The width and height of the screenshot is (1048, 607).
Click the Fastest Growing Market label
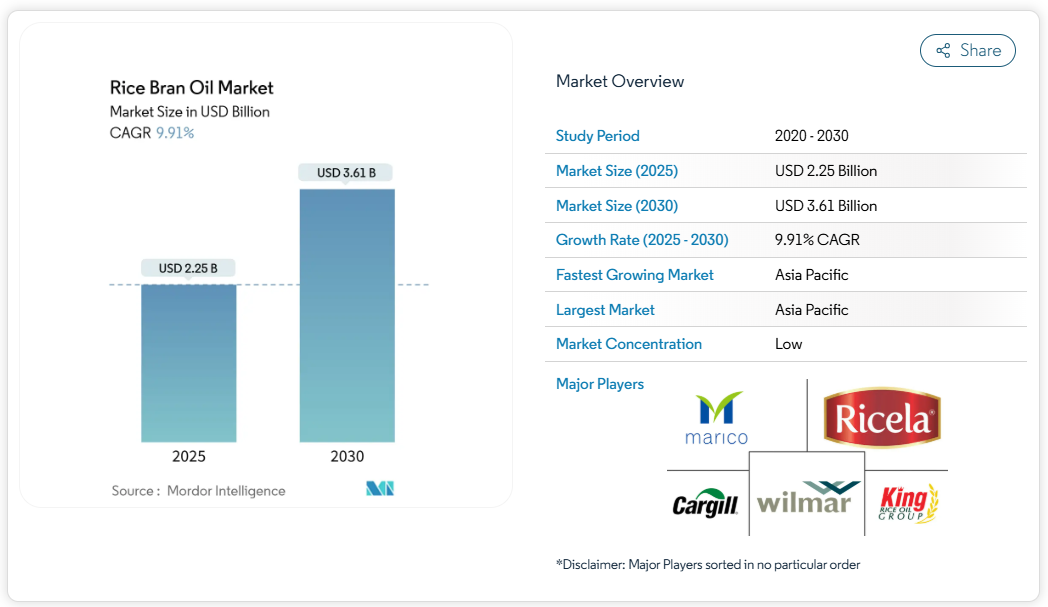tap(634, 275)
